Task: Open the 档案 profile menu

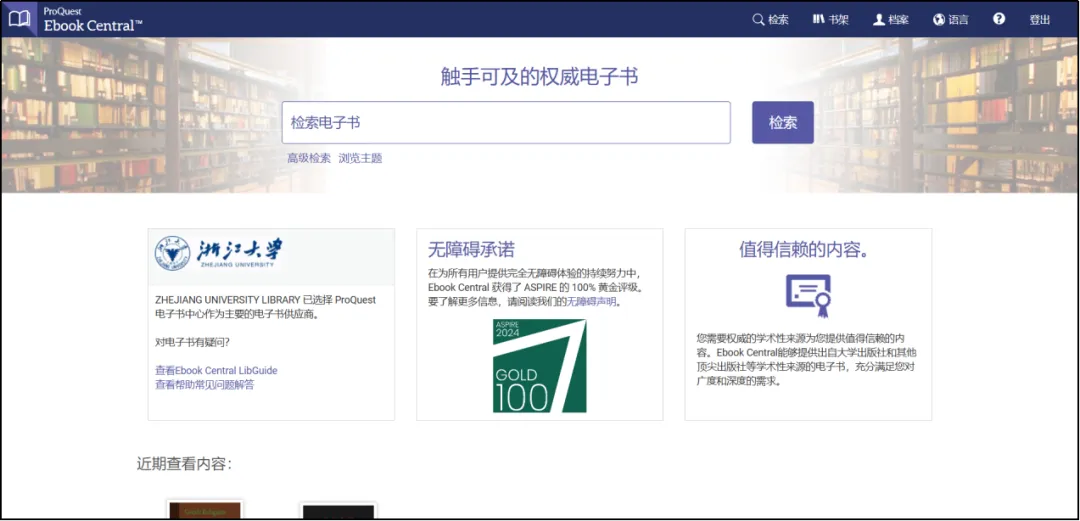Action: point(891,20)
